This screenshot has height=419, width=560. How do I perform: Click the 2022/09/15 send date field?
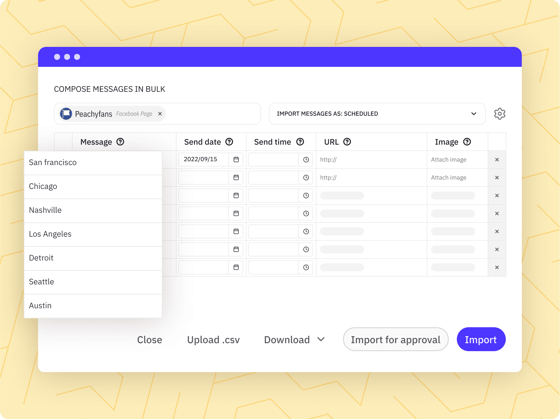click(204, 160)
